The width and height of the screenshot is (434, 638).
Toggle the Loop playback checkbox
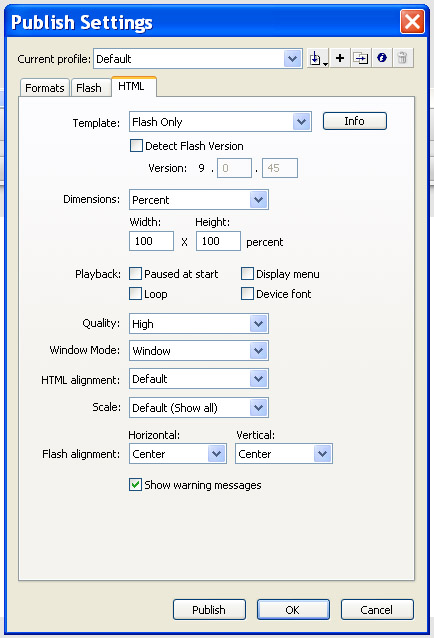pyautogui.click(x=135, y=294)
